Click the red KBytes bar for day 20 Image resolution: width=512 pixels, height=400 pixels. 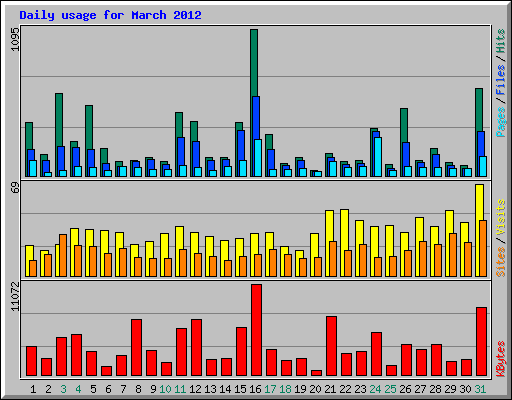(x=316, y=373)
